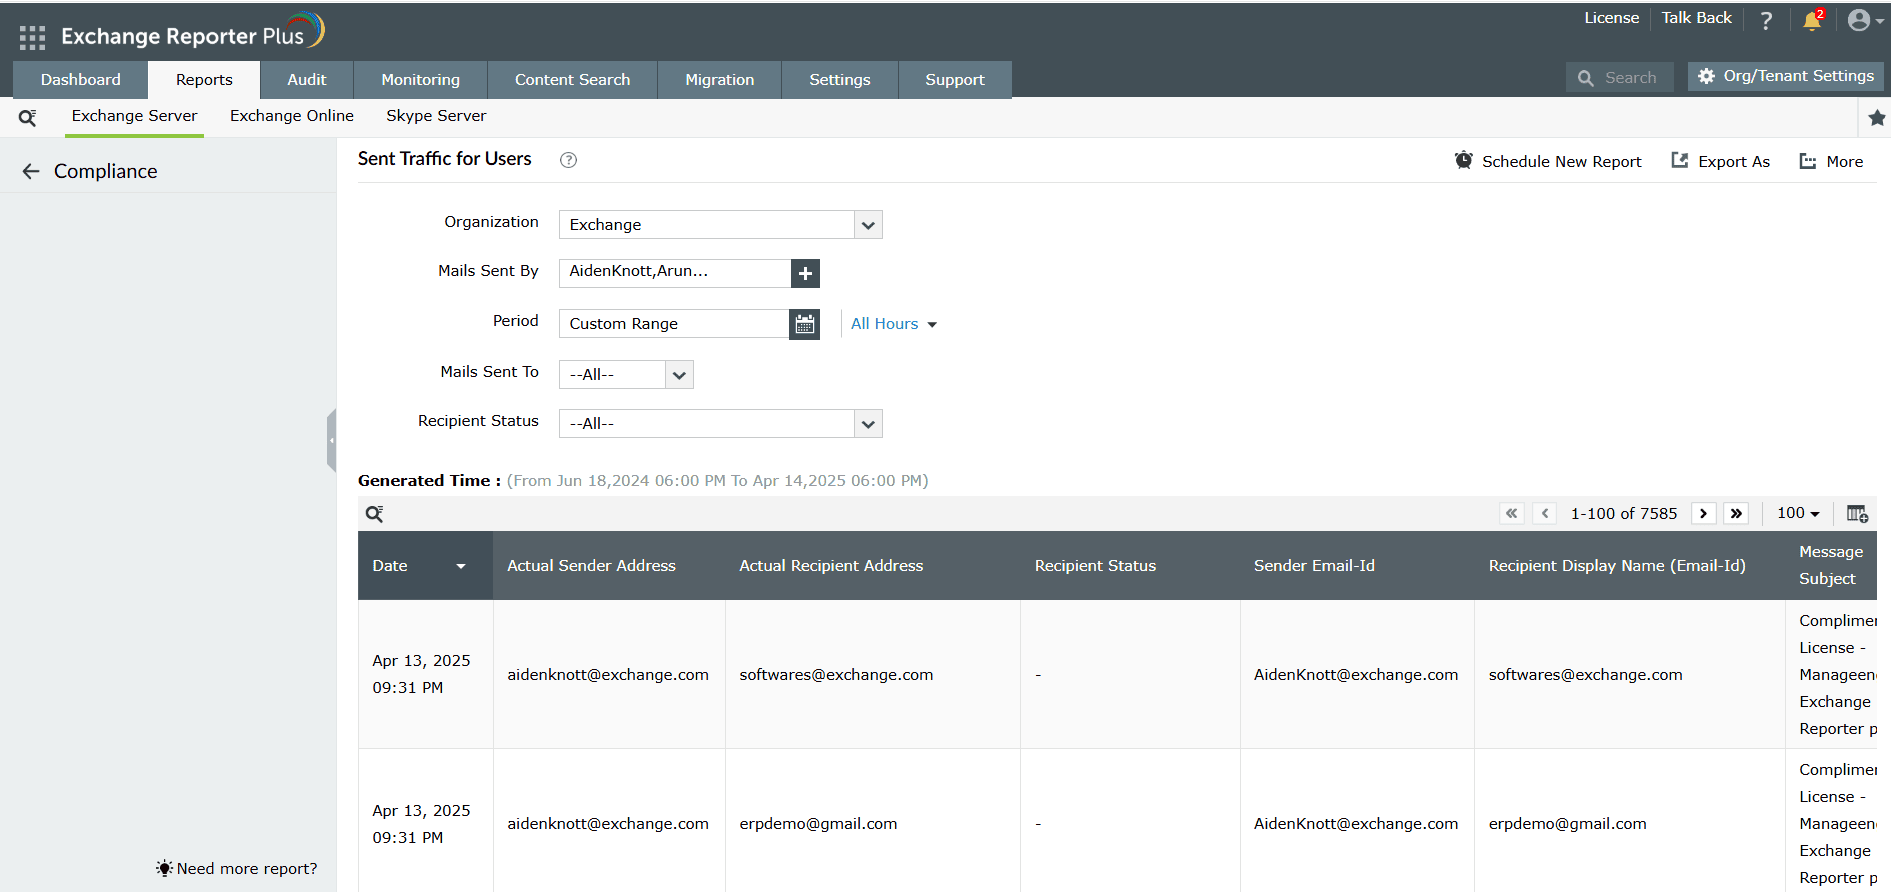The image size is (1891, 892).
Task: Open the Settings tab
Action: pos(840,80)
